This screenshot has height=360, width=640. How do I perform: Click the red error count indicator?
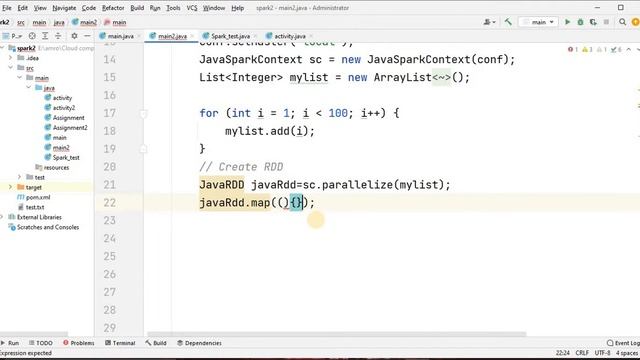point(573,49)
